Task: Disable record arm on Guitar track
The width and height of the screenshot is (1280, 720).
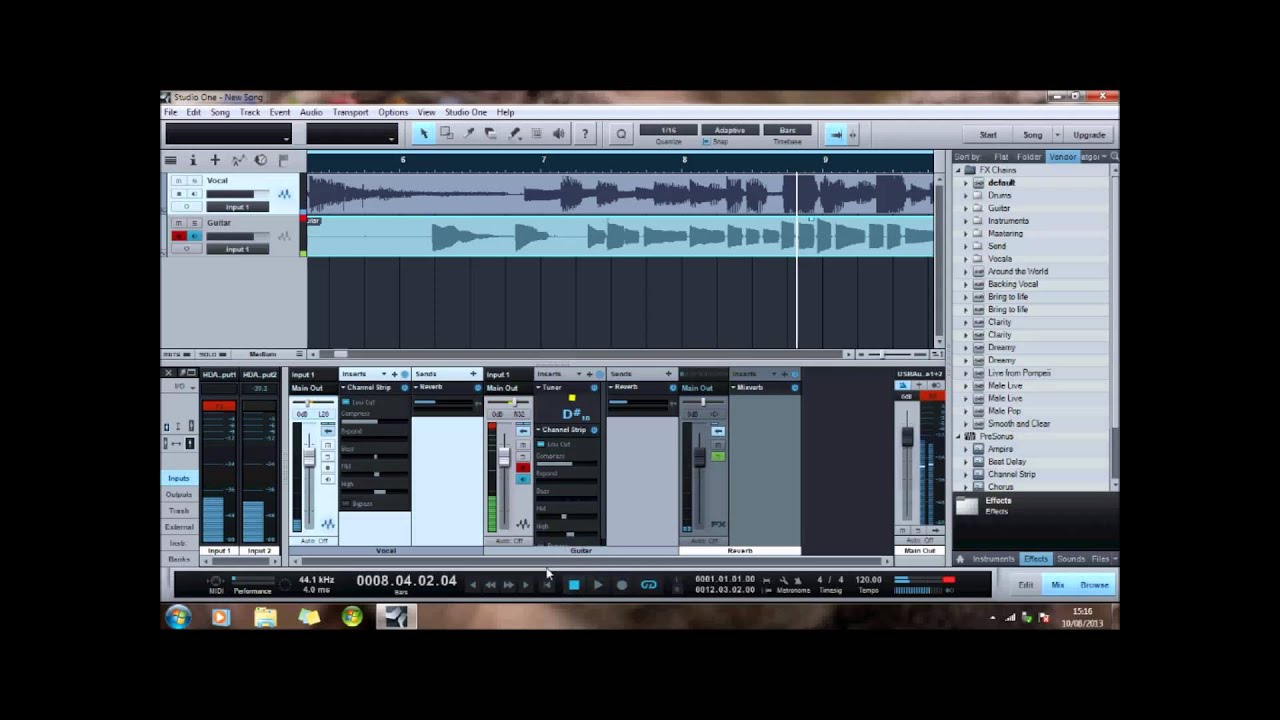Action: pos(179,236)
